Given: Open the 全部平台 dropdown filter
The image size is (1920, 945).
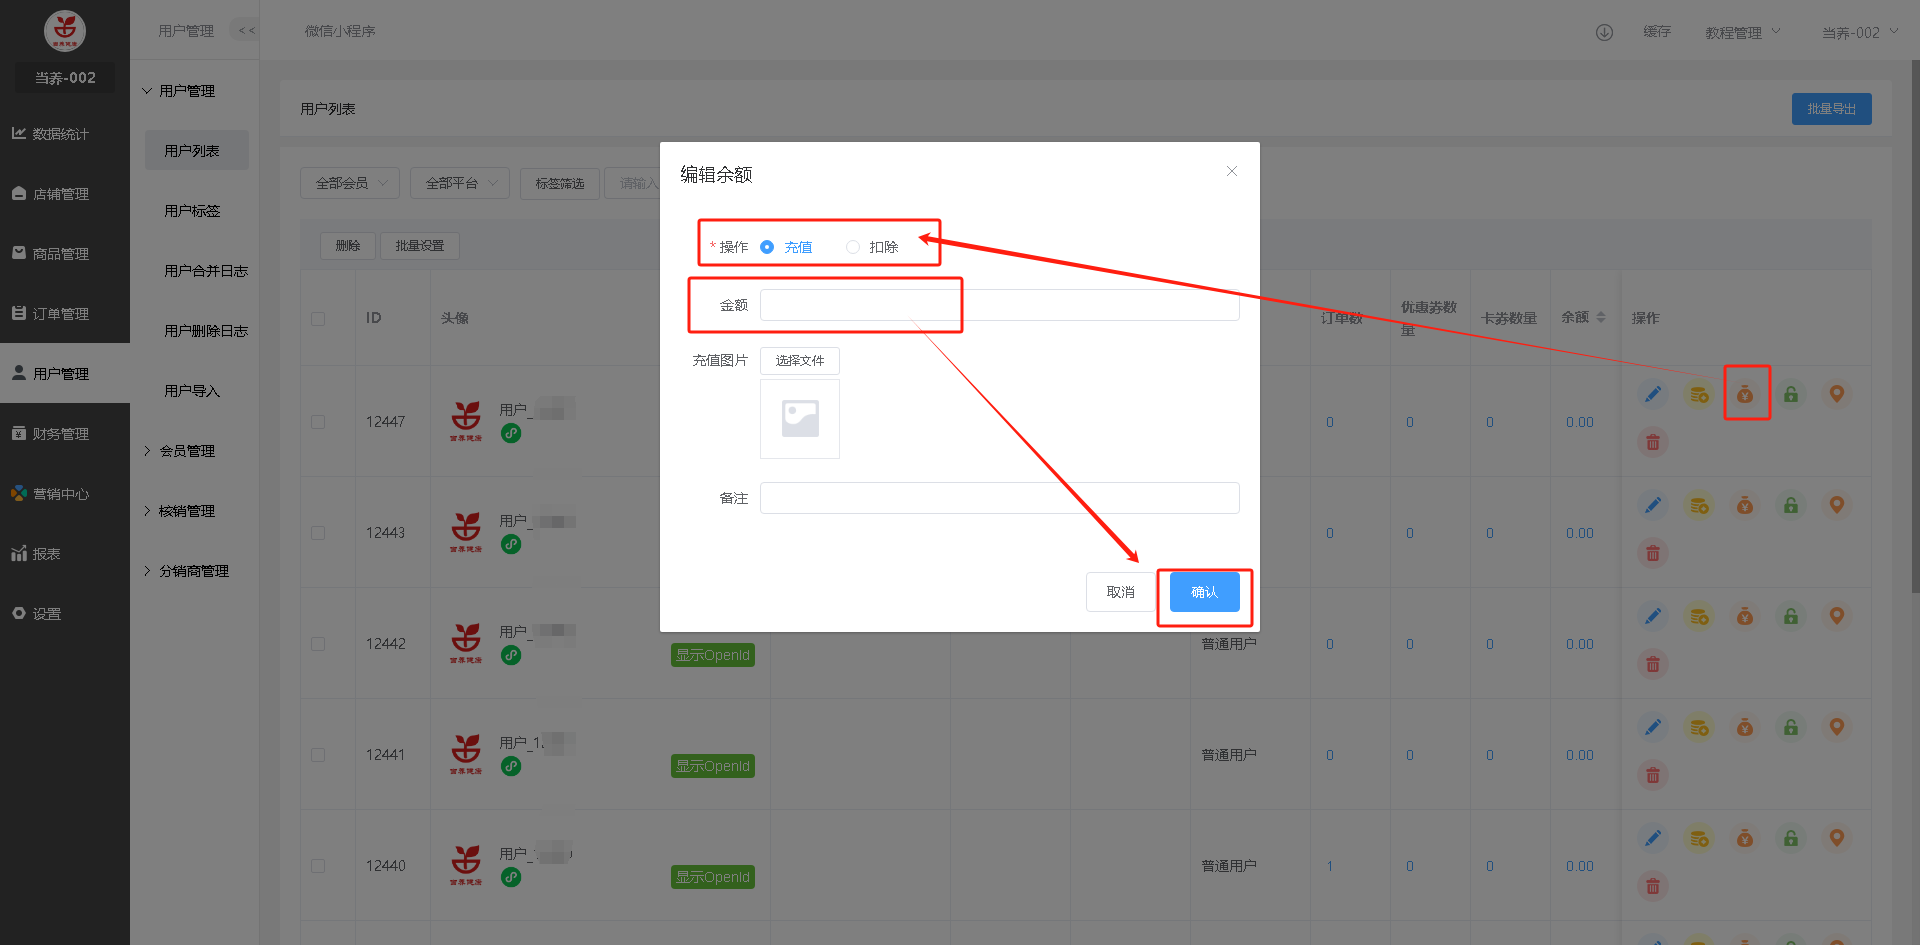Looking at the screenshot, I should [460, 183].
